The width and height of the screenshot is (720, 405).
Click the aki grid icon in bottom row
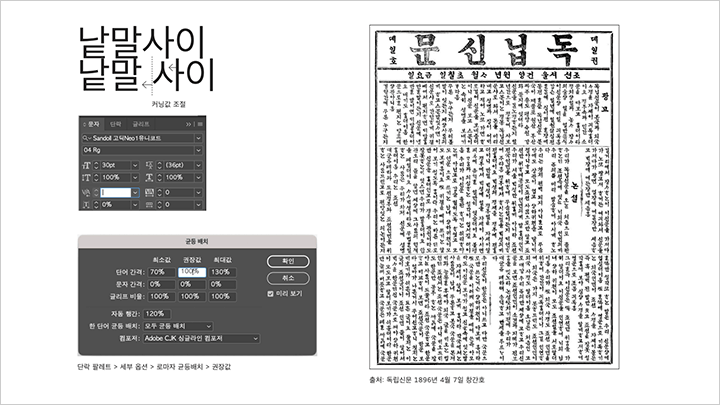pyautogui.click(x=149, y=204)
